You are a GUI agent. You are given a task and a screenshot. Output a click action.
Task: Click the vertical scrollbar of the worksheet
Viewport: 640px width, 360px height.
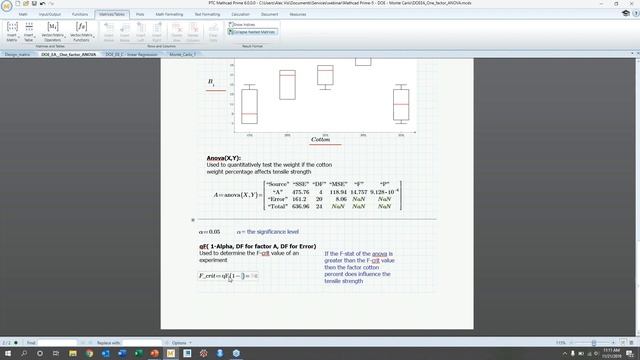[x=638, y=198]
